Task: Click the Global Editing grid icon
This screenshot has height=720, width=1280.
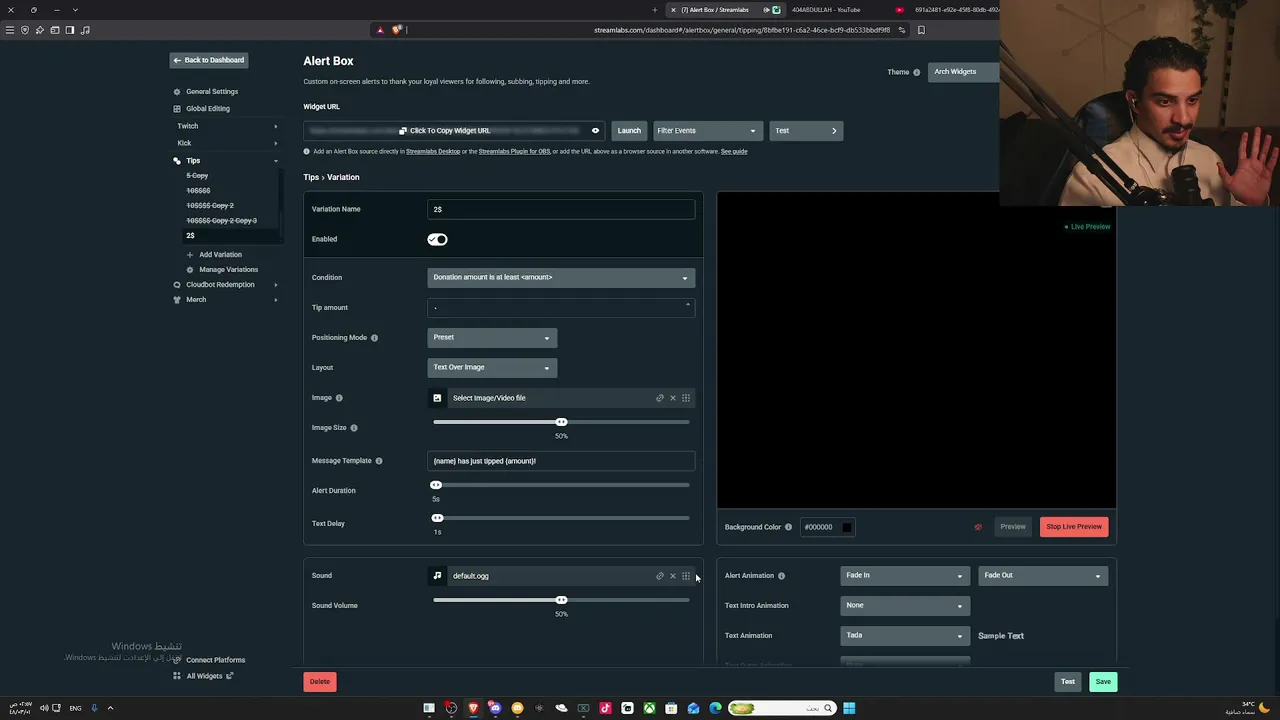Action: tap(177, 109)
